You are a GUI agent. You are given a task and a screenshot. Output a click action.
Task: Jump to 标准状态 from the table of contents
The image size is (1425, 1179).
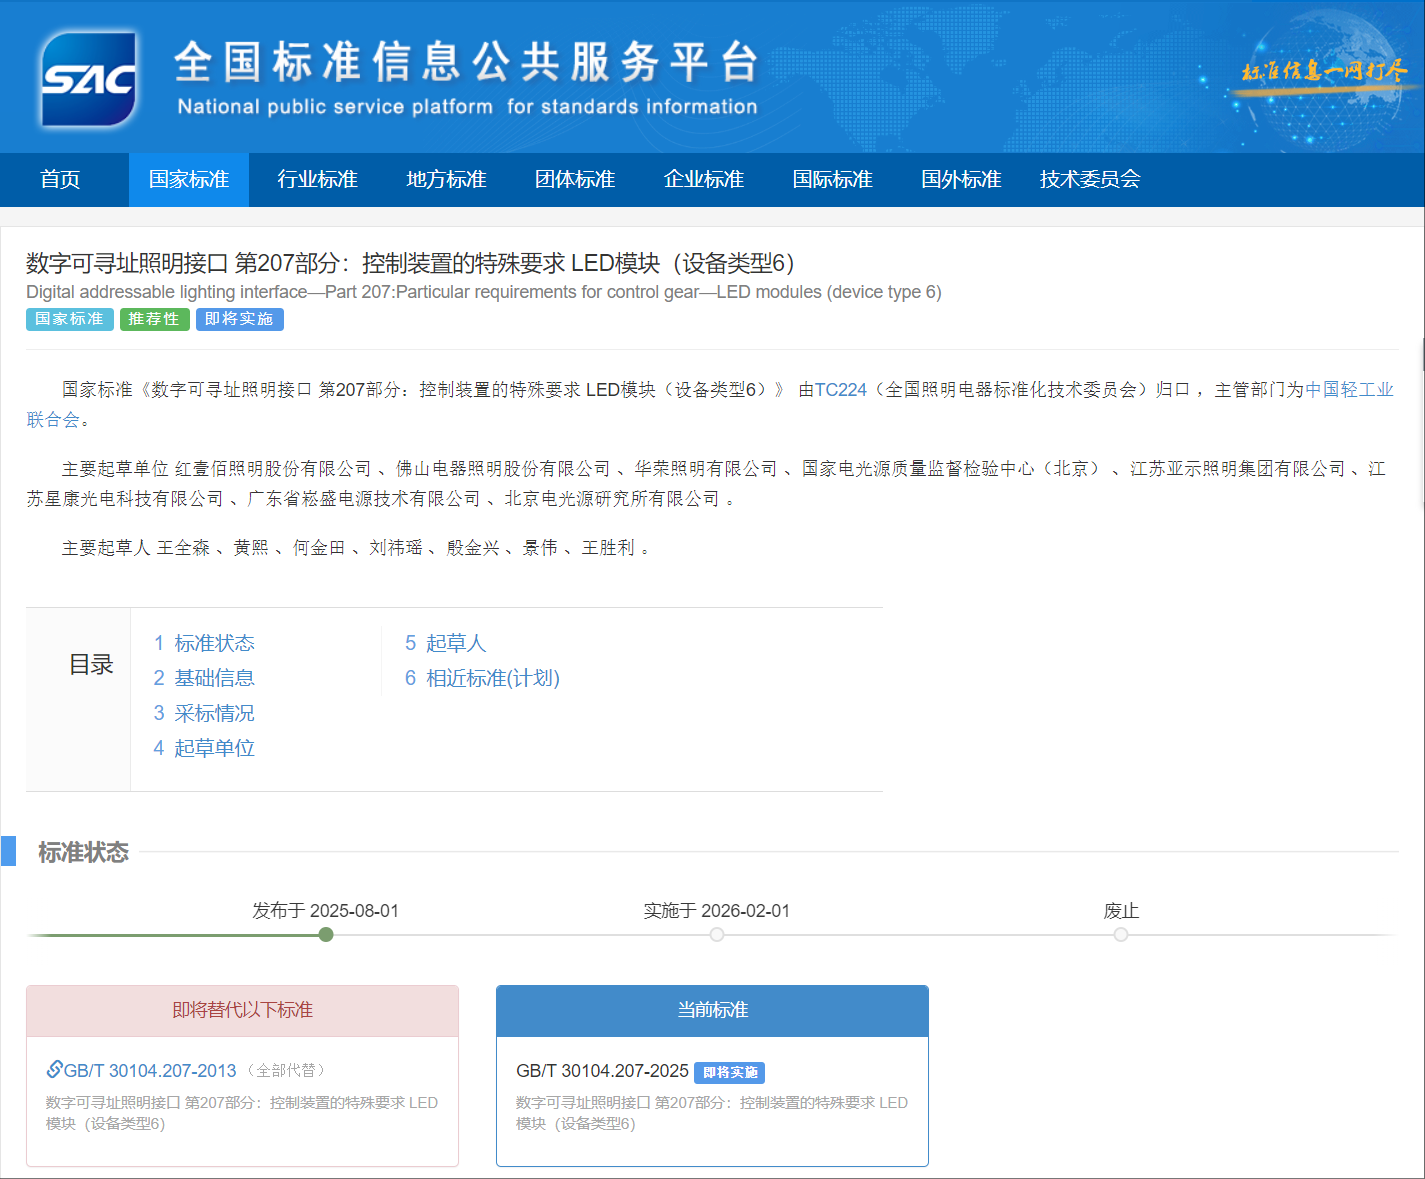point(213,643)
